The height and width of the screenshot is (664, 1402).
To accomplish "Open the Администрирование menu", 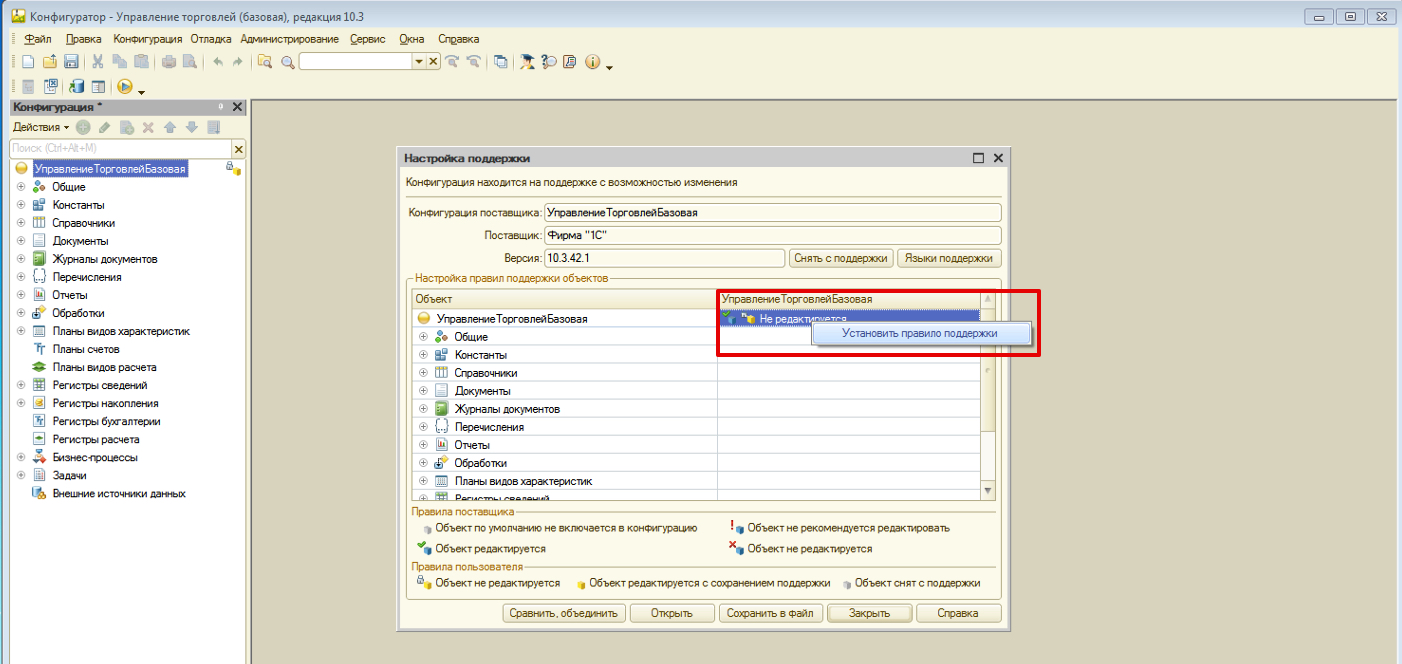I will point(289,39).
